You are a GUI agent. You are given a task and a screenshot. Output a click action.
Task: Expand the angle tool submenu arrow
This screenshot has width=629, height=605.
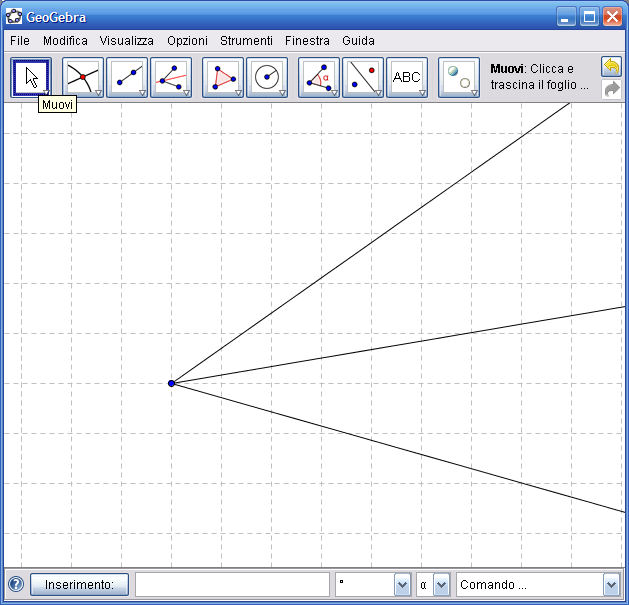point(334,93)
